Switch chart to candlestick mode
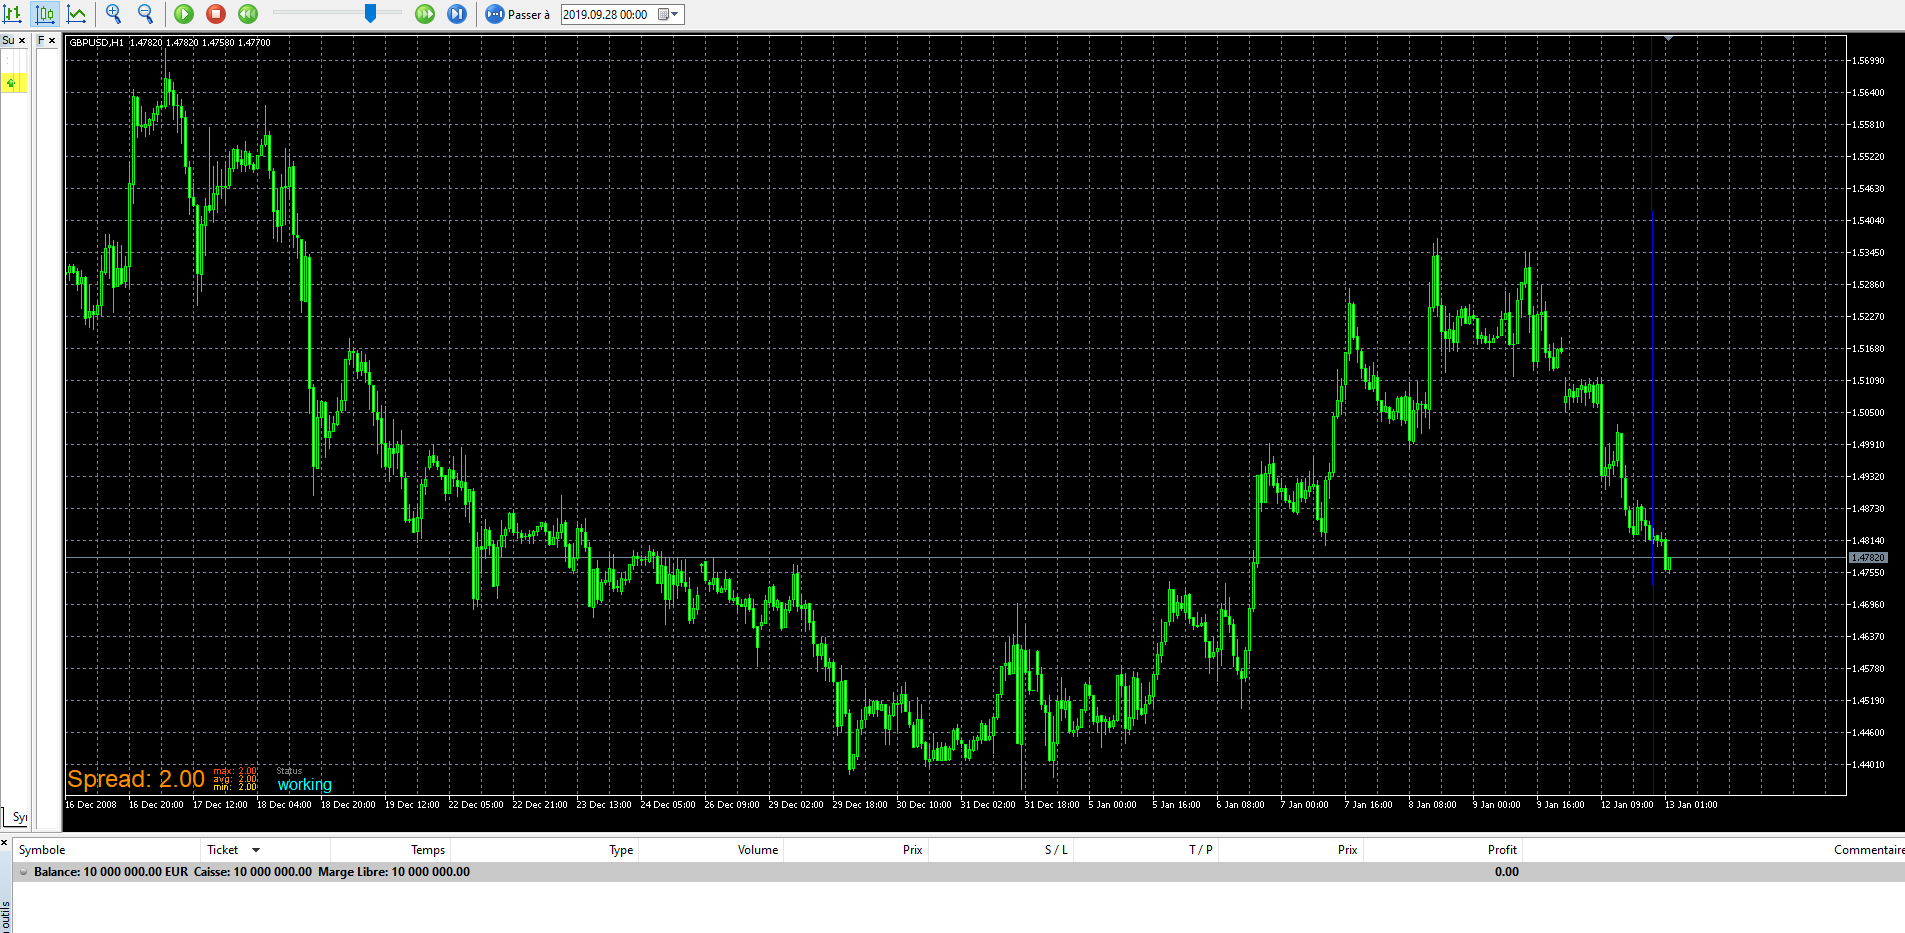1905x933 pixels. [x=45, y=14]
